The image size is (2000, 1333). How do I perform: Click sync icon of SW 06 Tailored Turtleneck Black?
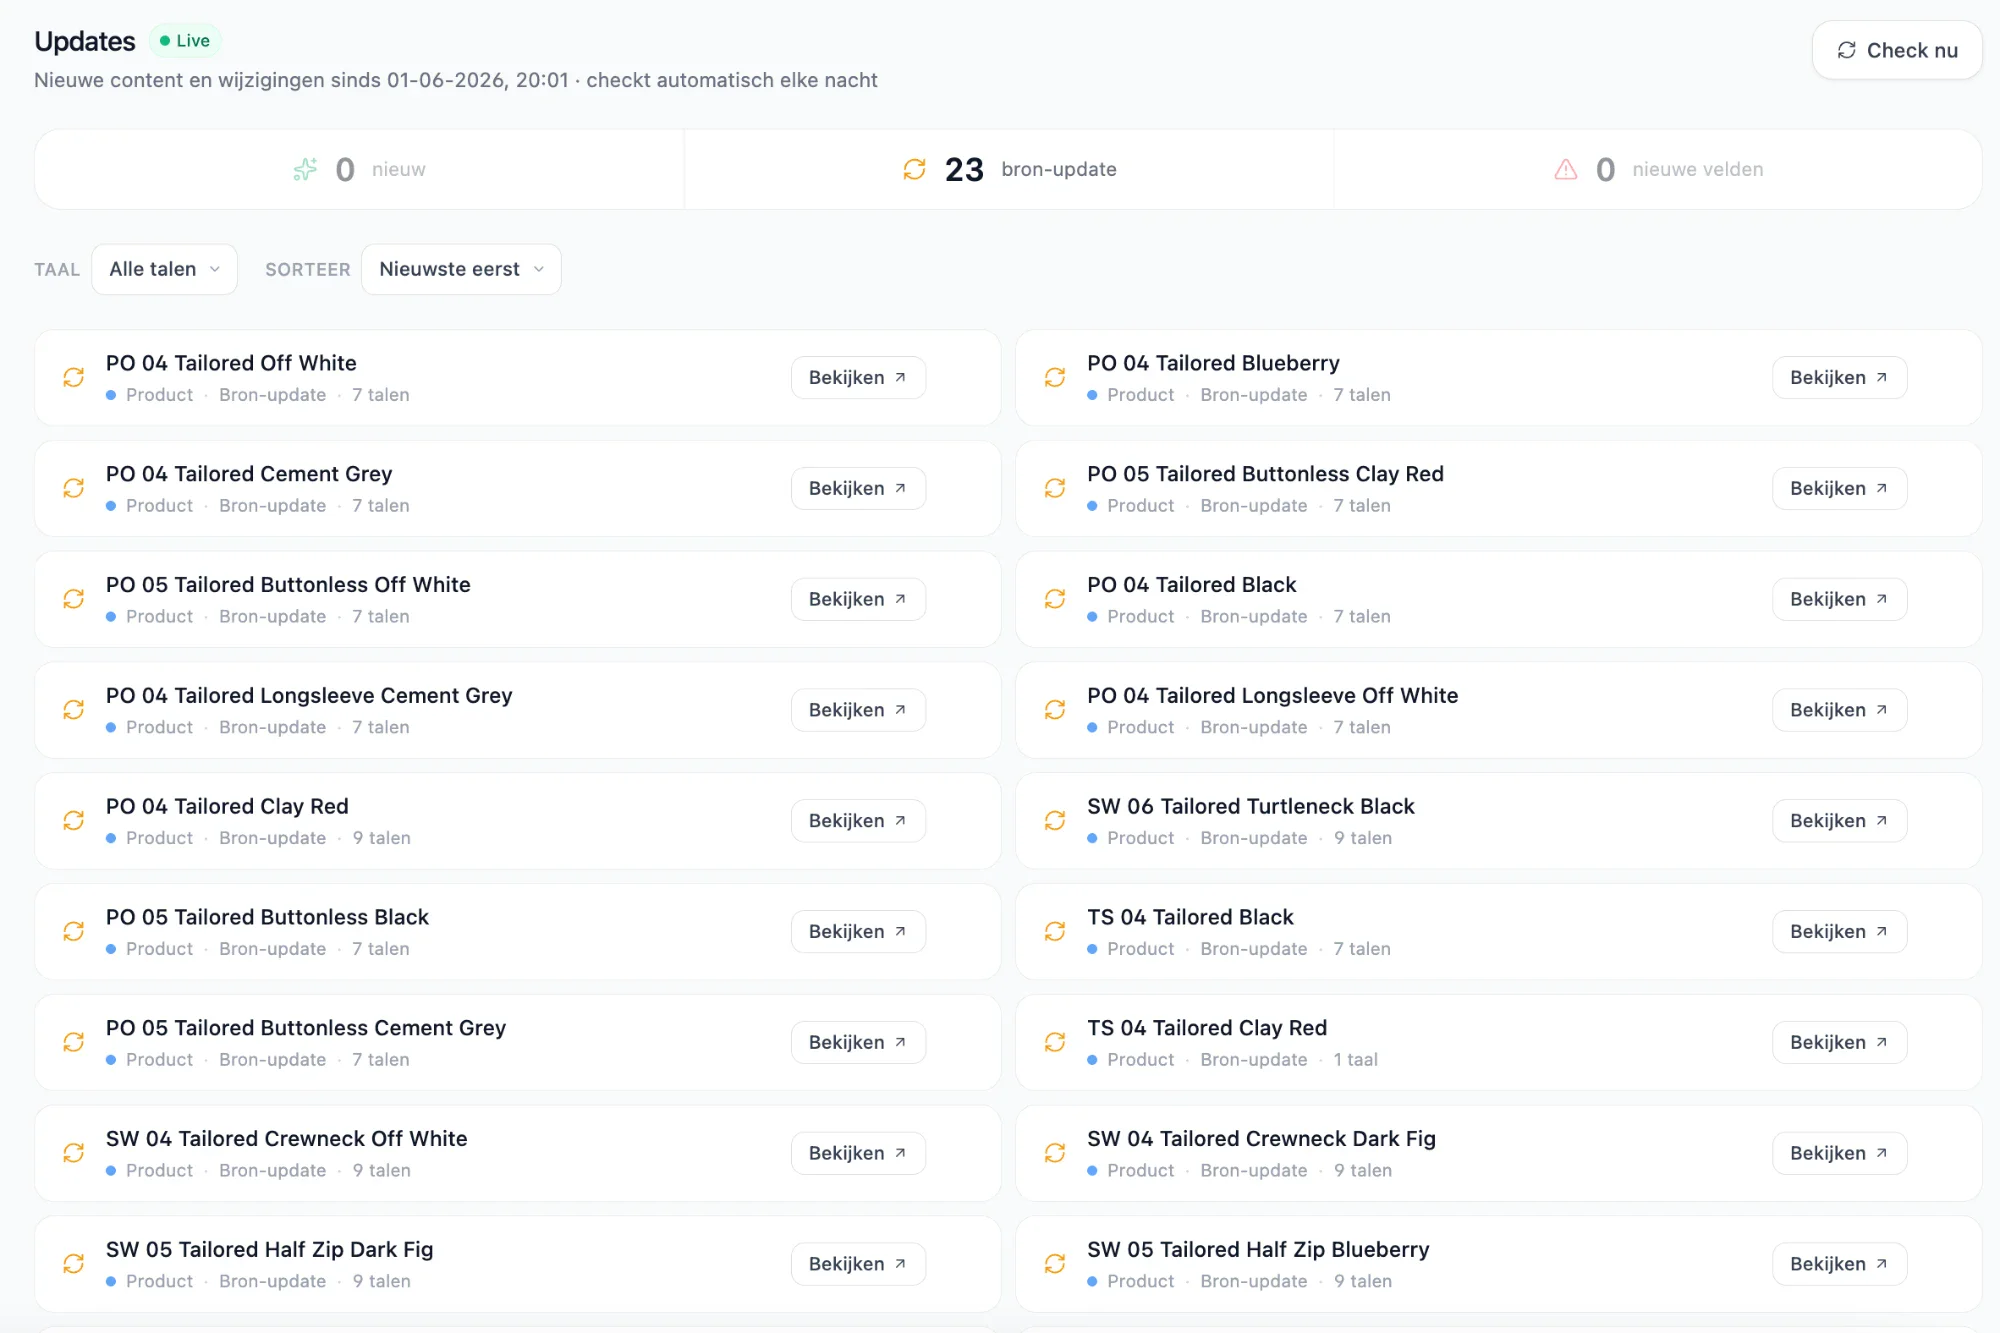pos(1055,821)
